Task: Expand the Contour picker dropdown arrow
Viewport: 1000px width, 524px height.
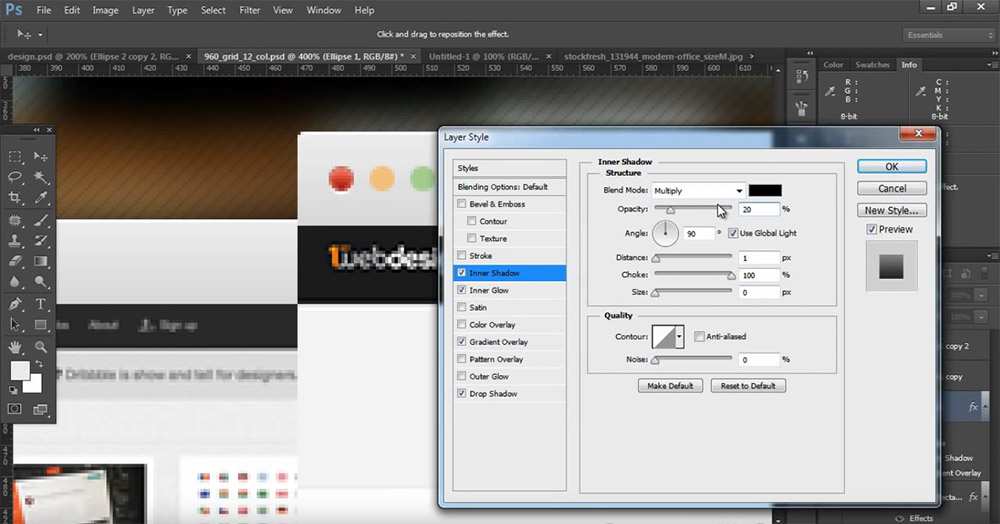Action: pyautogui.click(x=680, y=337)
